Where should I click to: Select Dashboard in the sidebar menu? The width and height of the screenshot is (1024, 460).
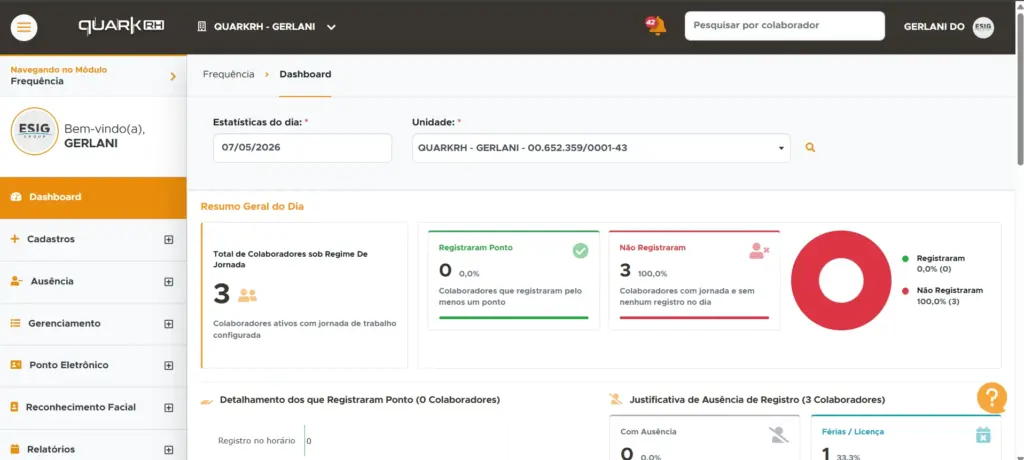pyautogui.click(x=93, y=197)
